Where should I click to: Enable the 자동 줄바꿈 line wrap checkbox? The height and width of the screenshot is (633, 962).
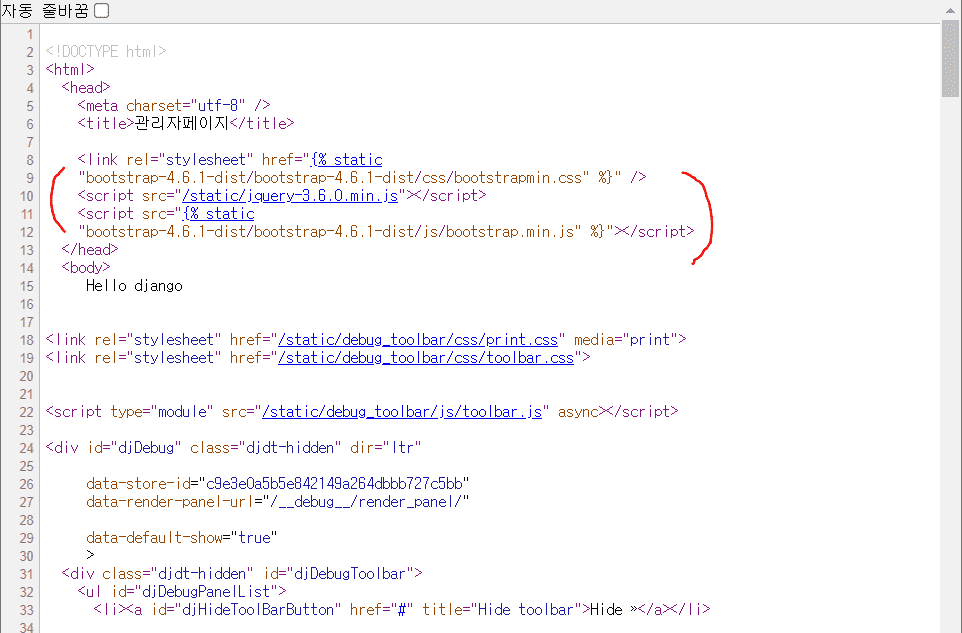102,10
